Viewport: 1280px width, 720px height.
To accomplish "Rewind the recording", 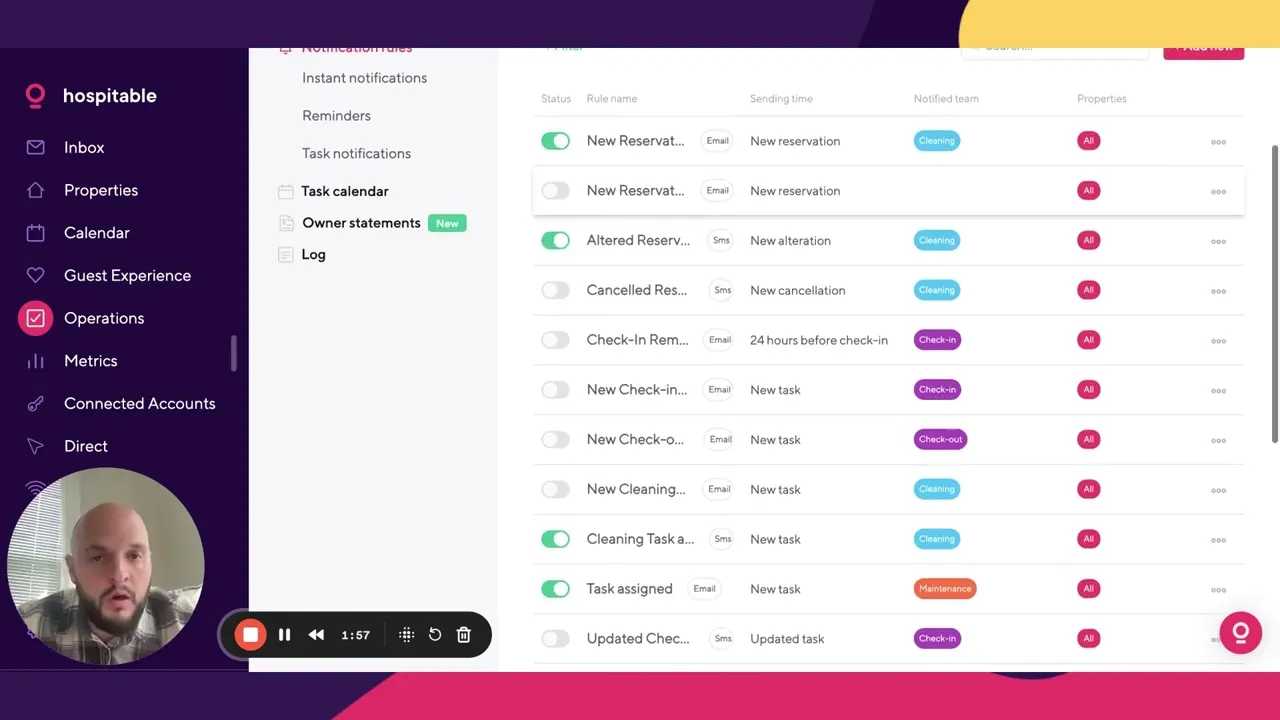I will [x=316, y=635].
